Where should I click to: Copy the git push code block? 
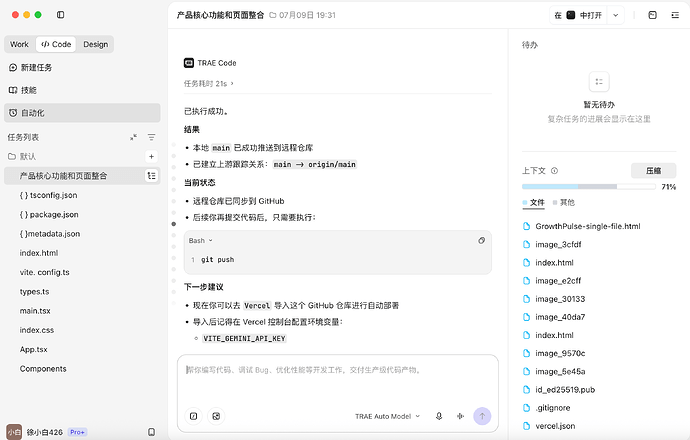[x=481, y=241]
